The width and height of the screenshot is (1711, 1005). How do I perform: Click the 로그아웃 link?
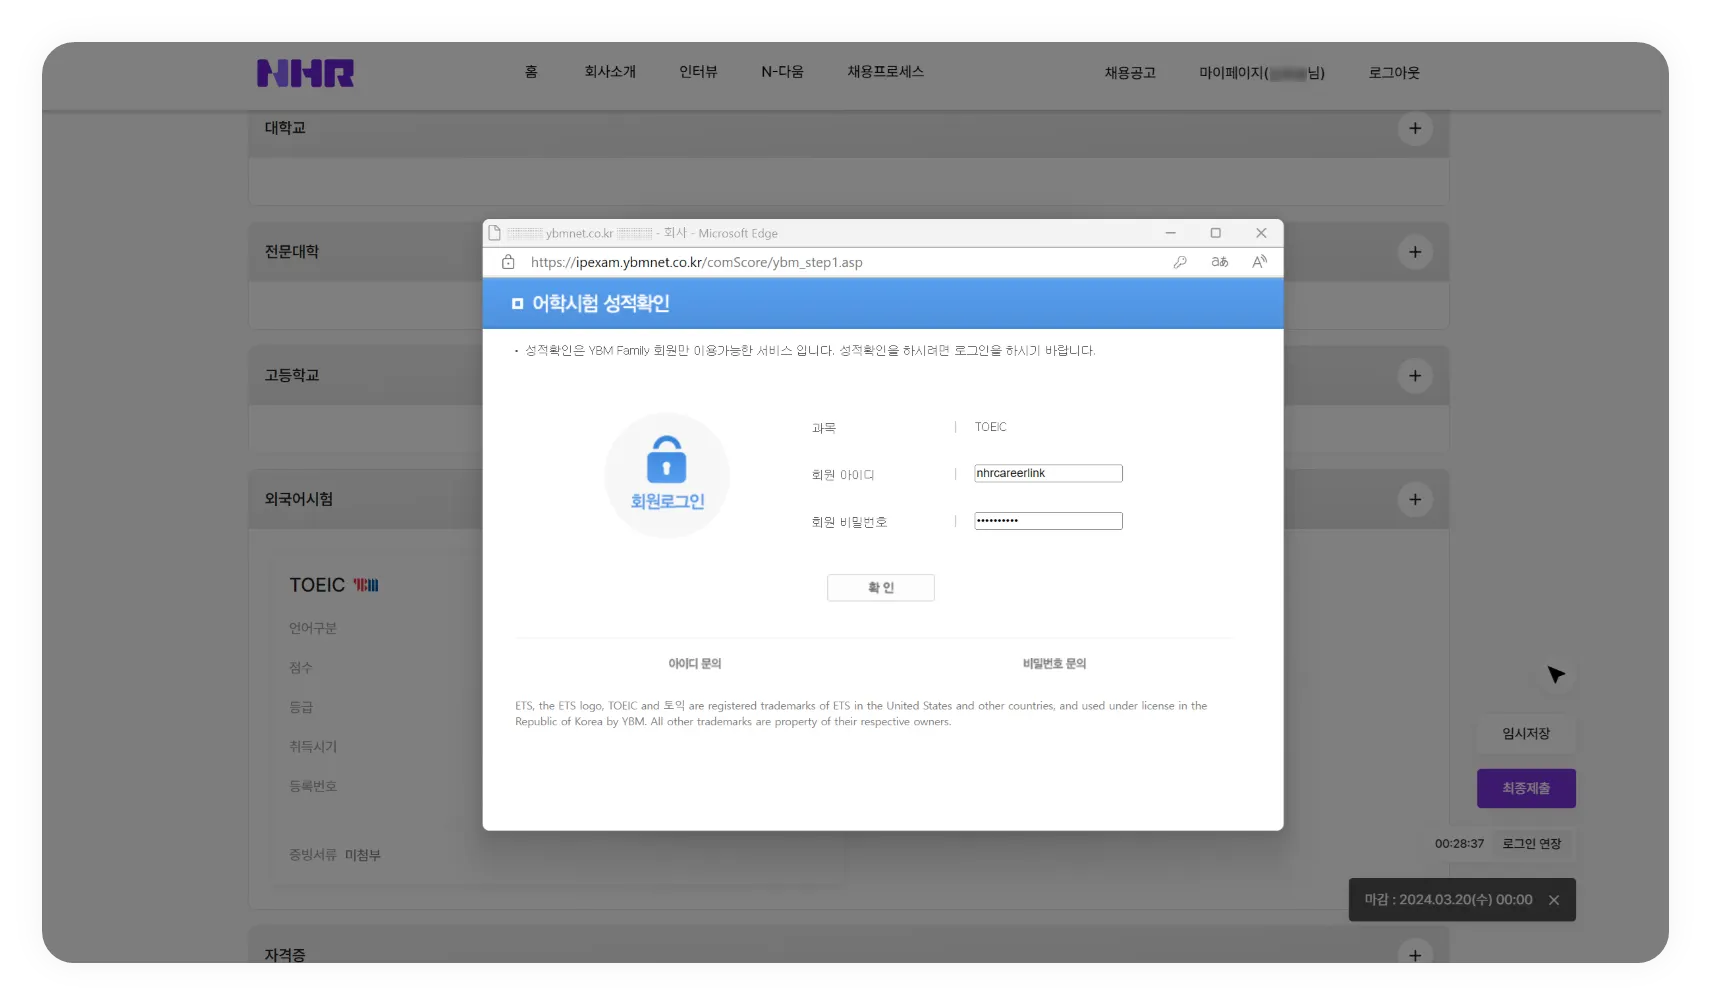[1394, 73]
